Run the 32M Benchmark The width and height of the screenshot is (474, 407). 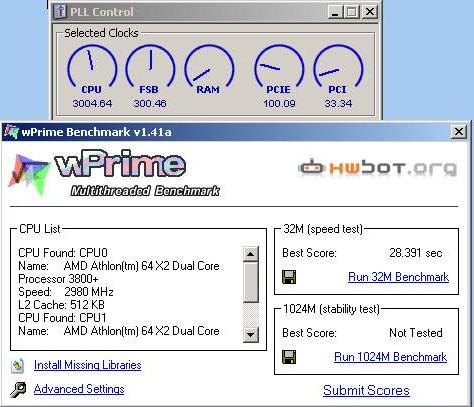point(398,277)
